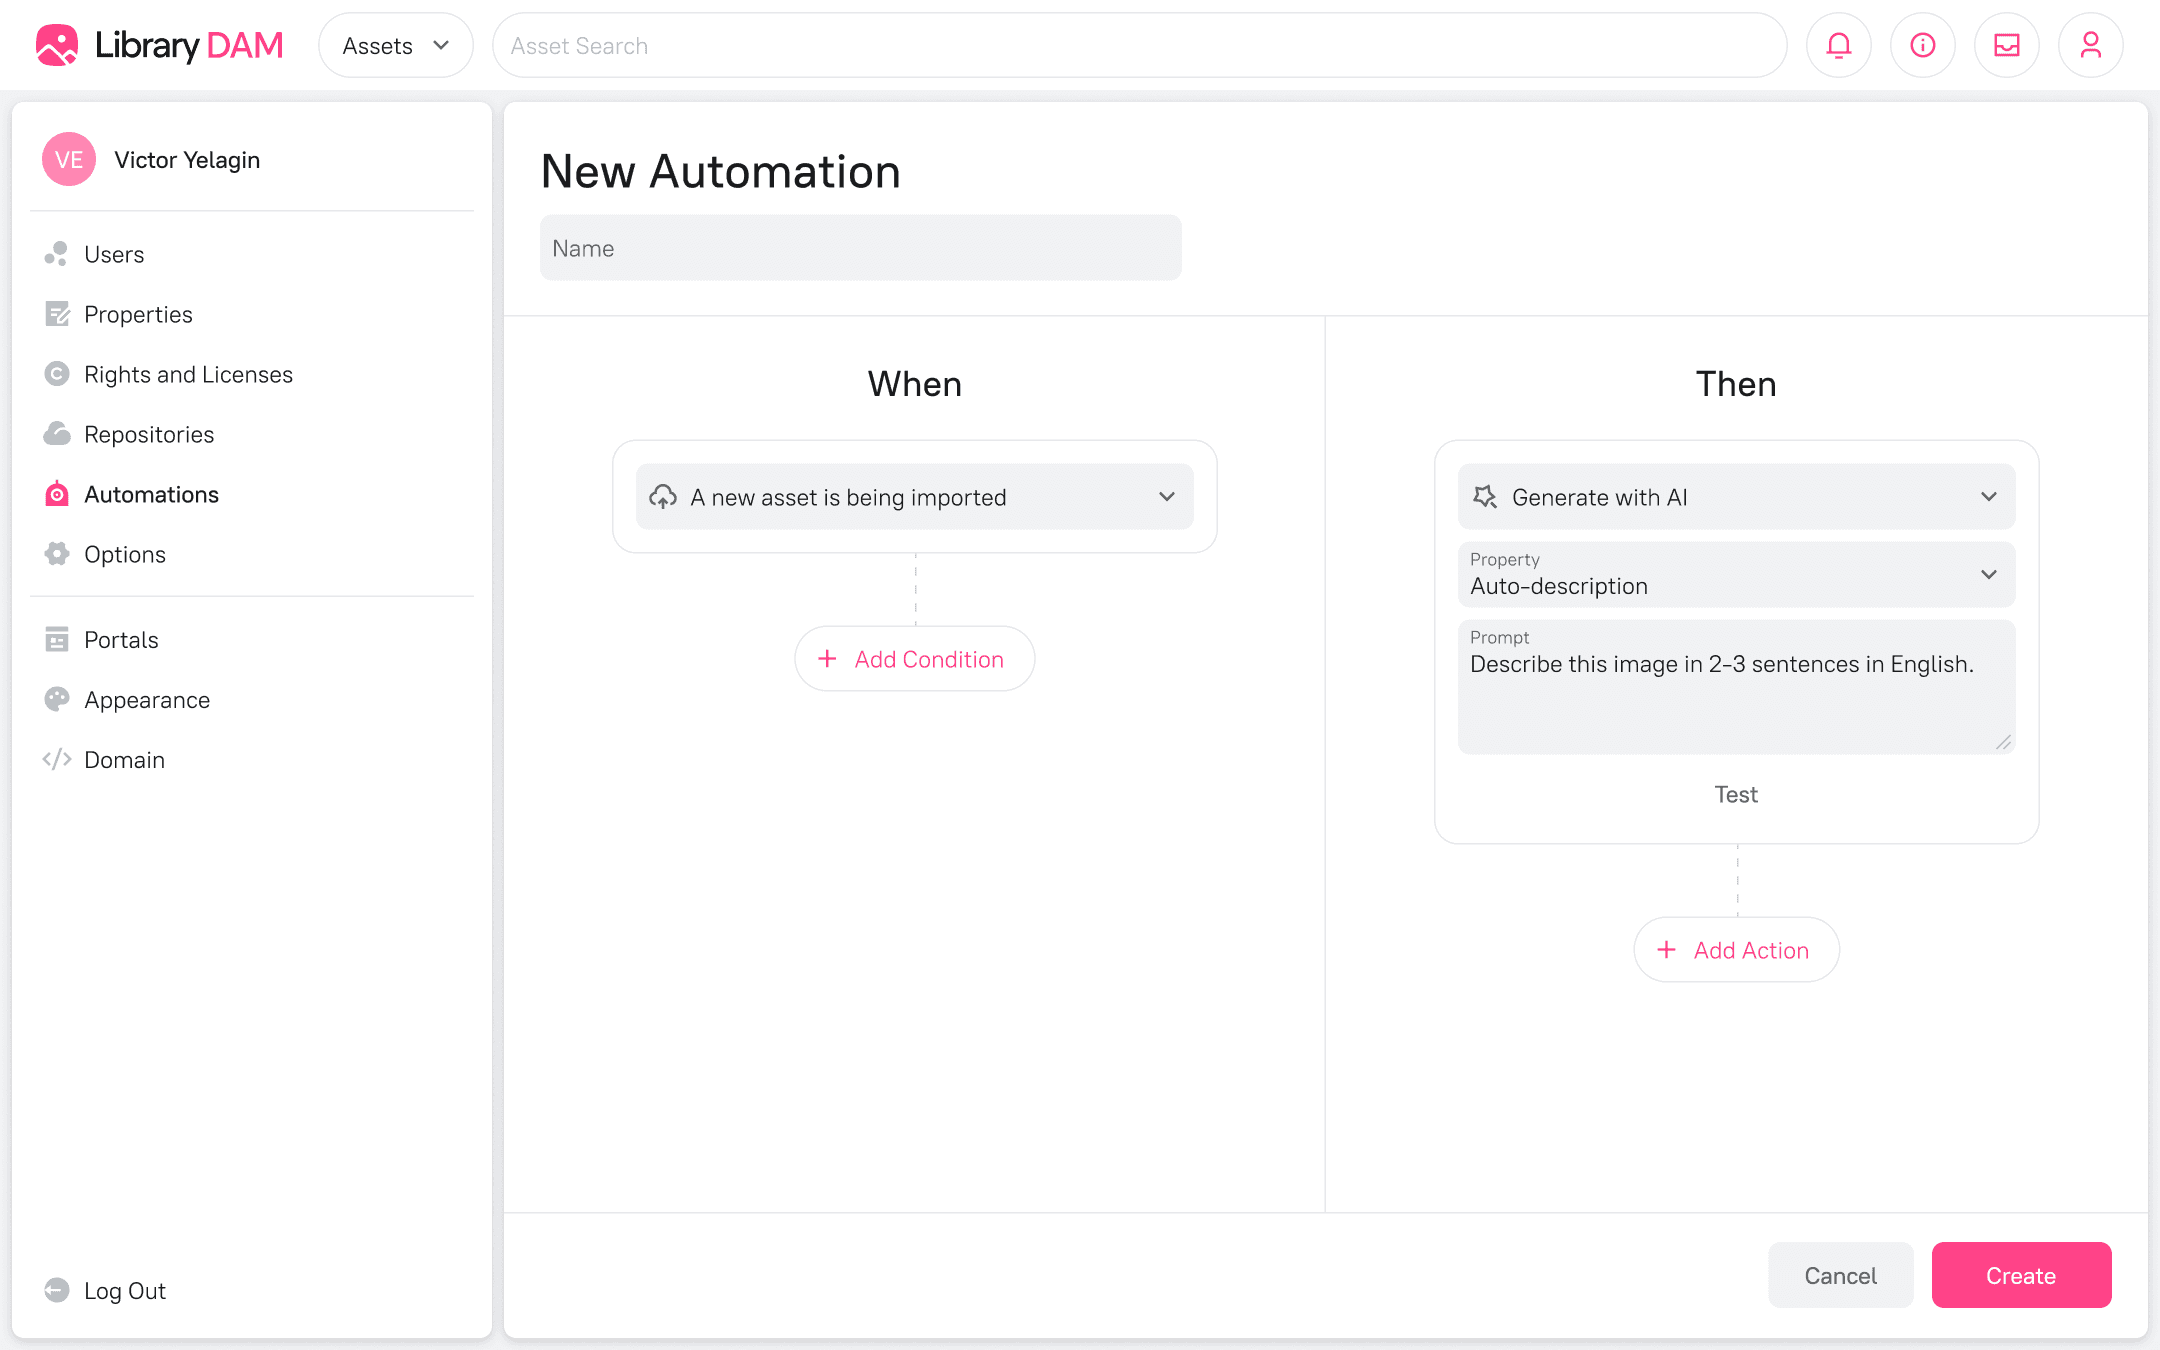Click the Domain code brackets icon
The height and width of the screenshot is (1350, 2160).
pos(57,760)
